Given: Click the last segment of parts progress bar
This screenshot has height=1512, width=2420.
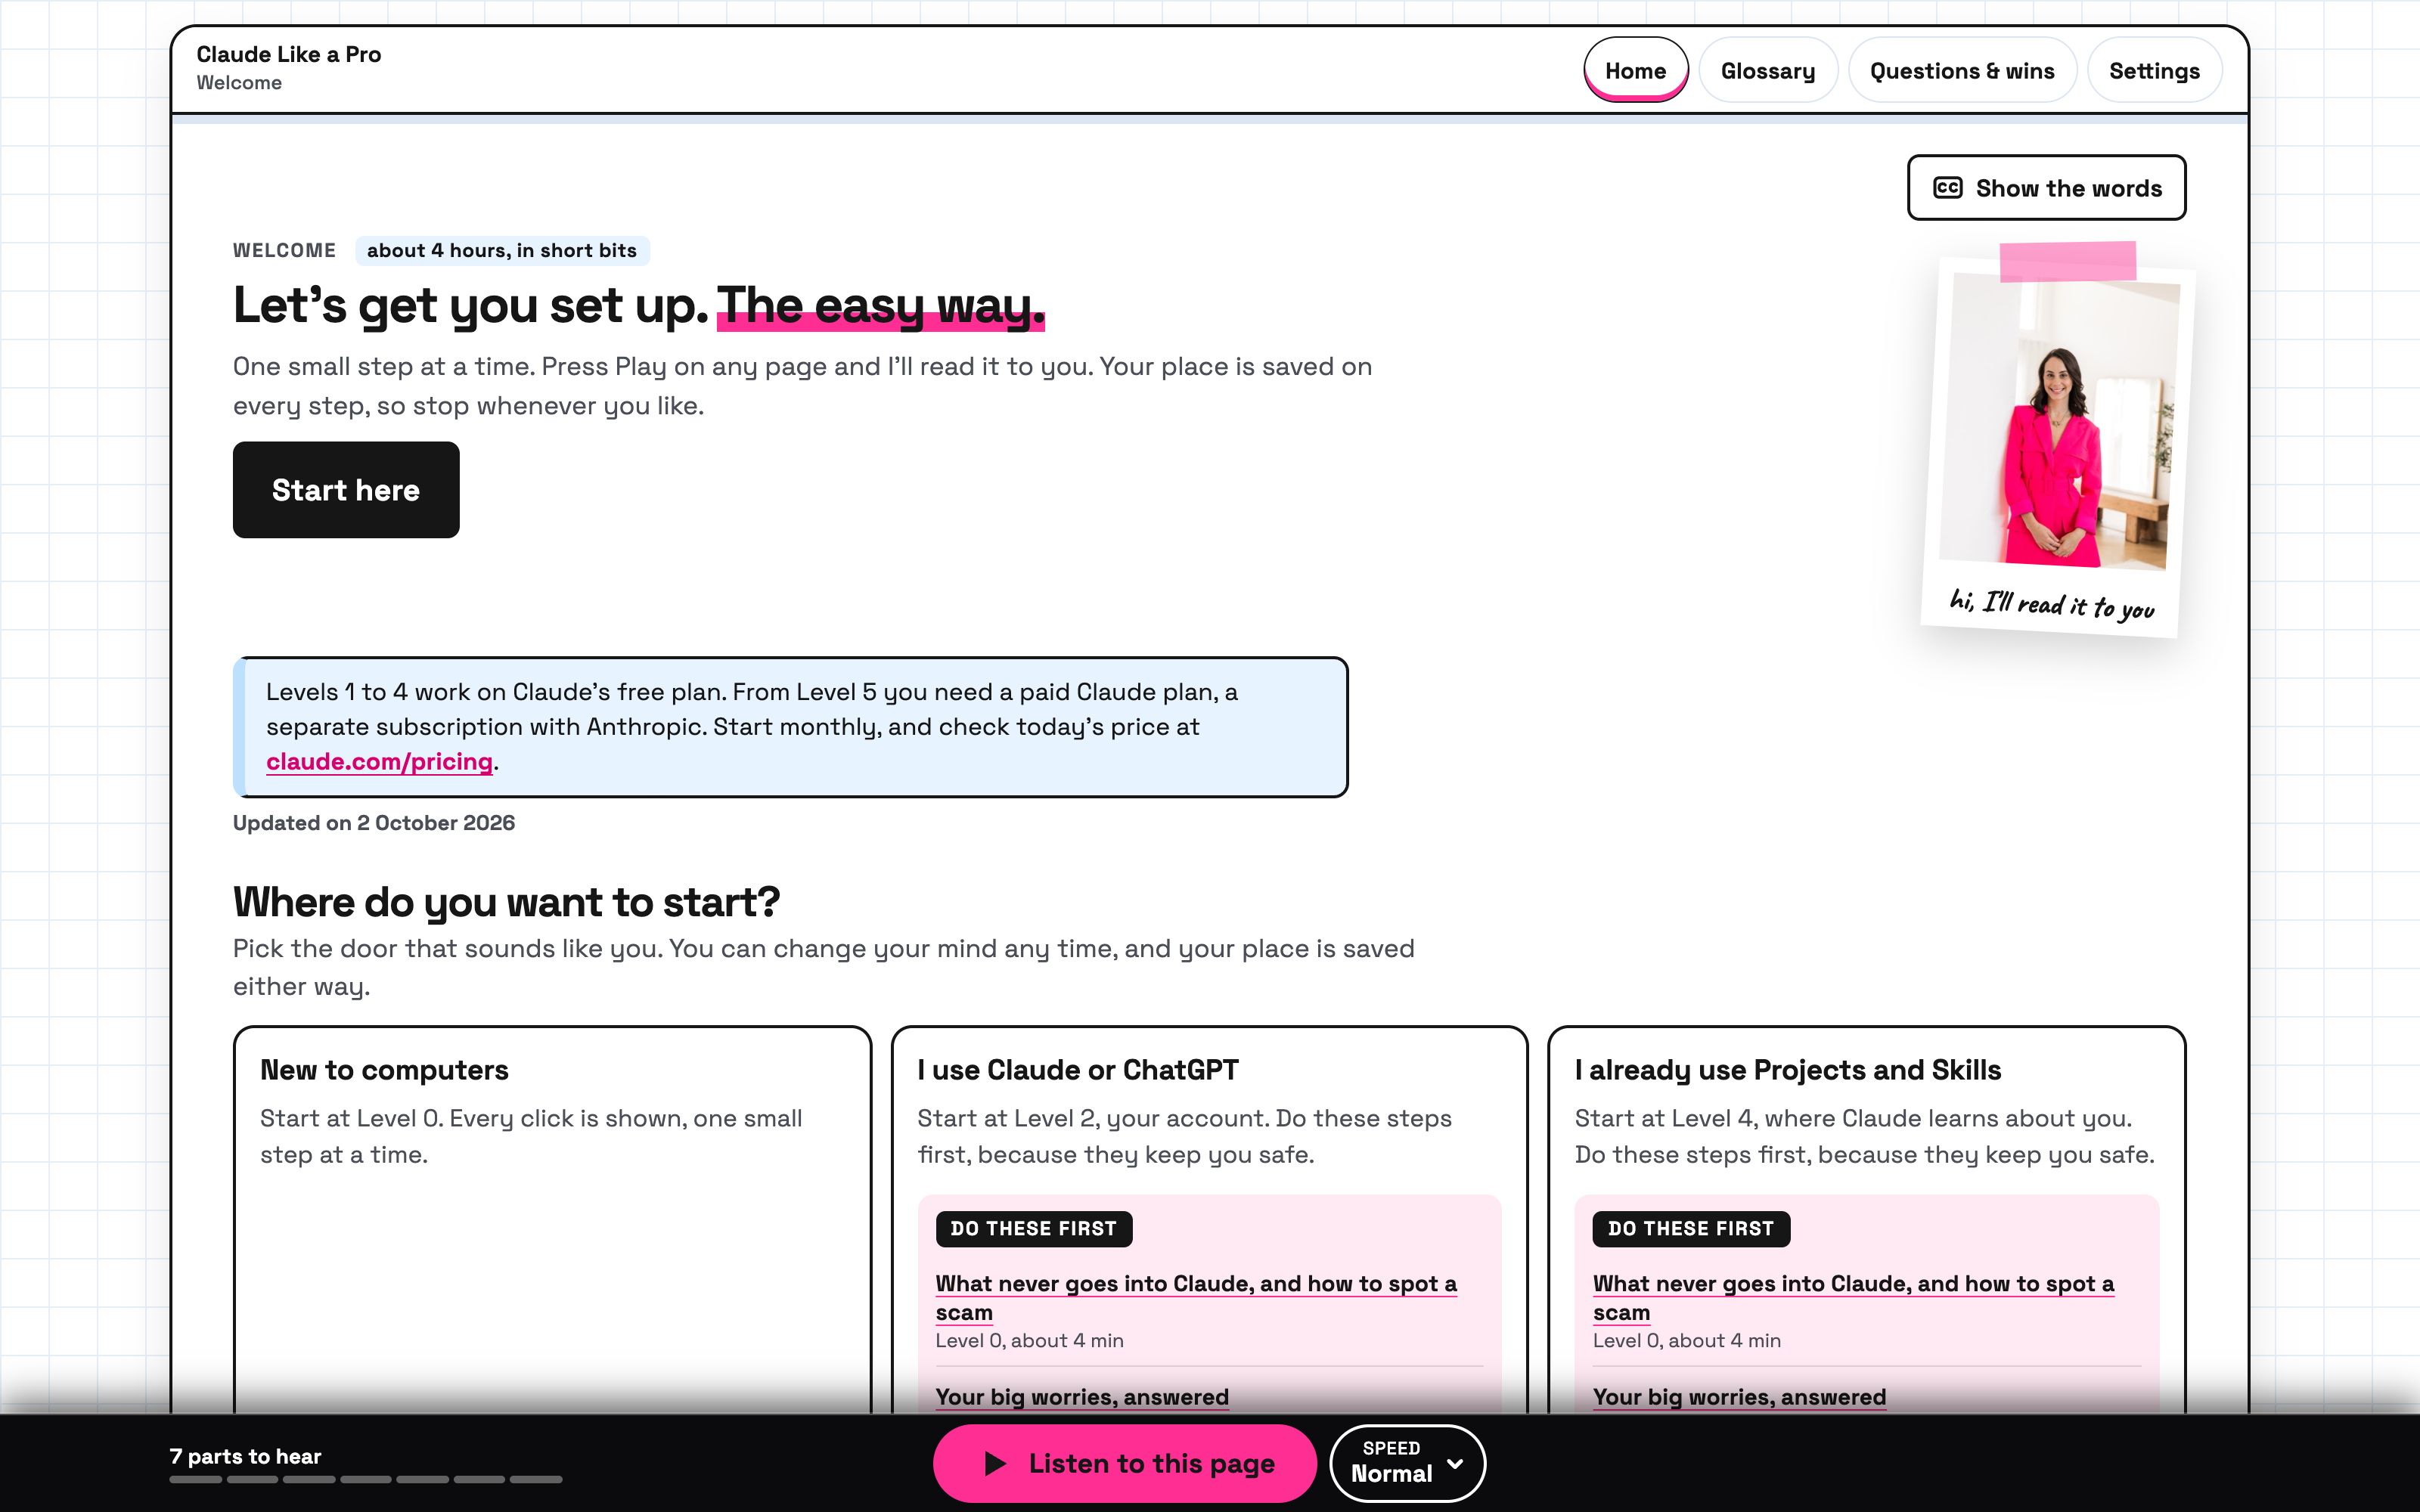Looking at the screenshot, I should [536, 1479].
